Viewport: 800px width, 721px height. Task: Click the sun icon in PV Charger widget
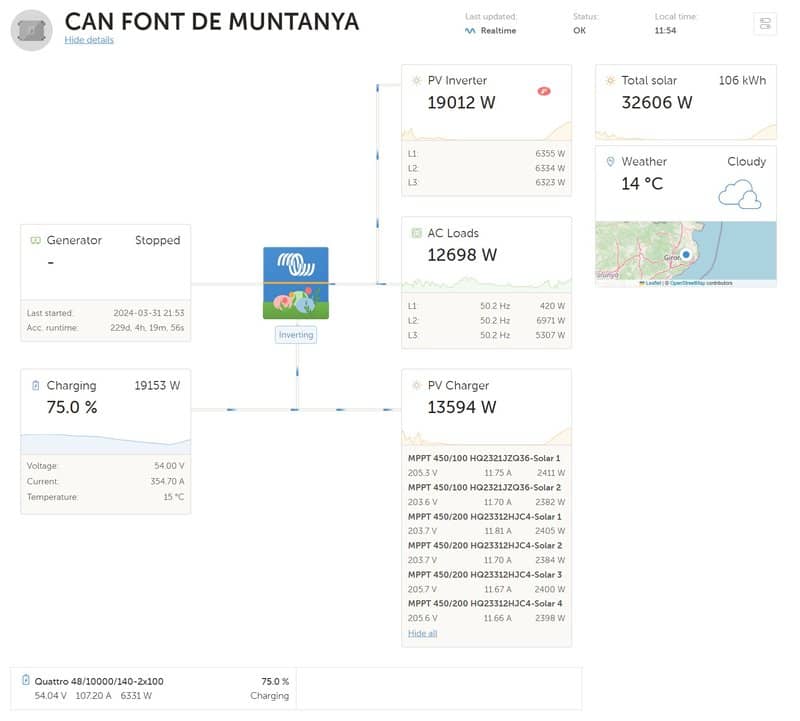[416, 385]
